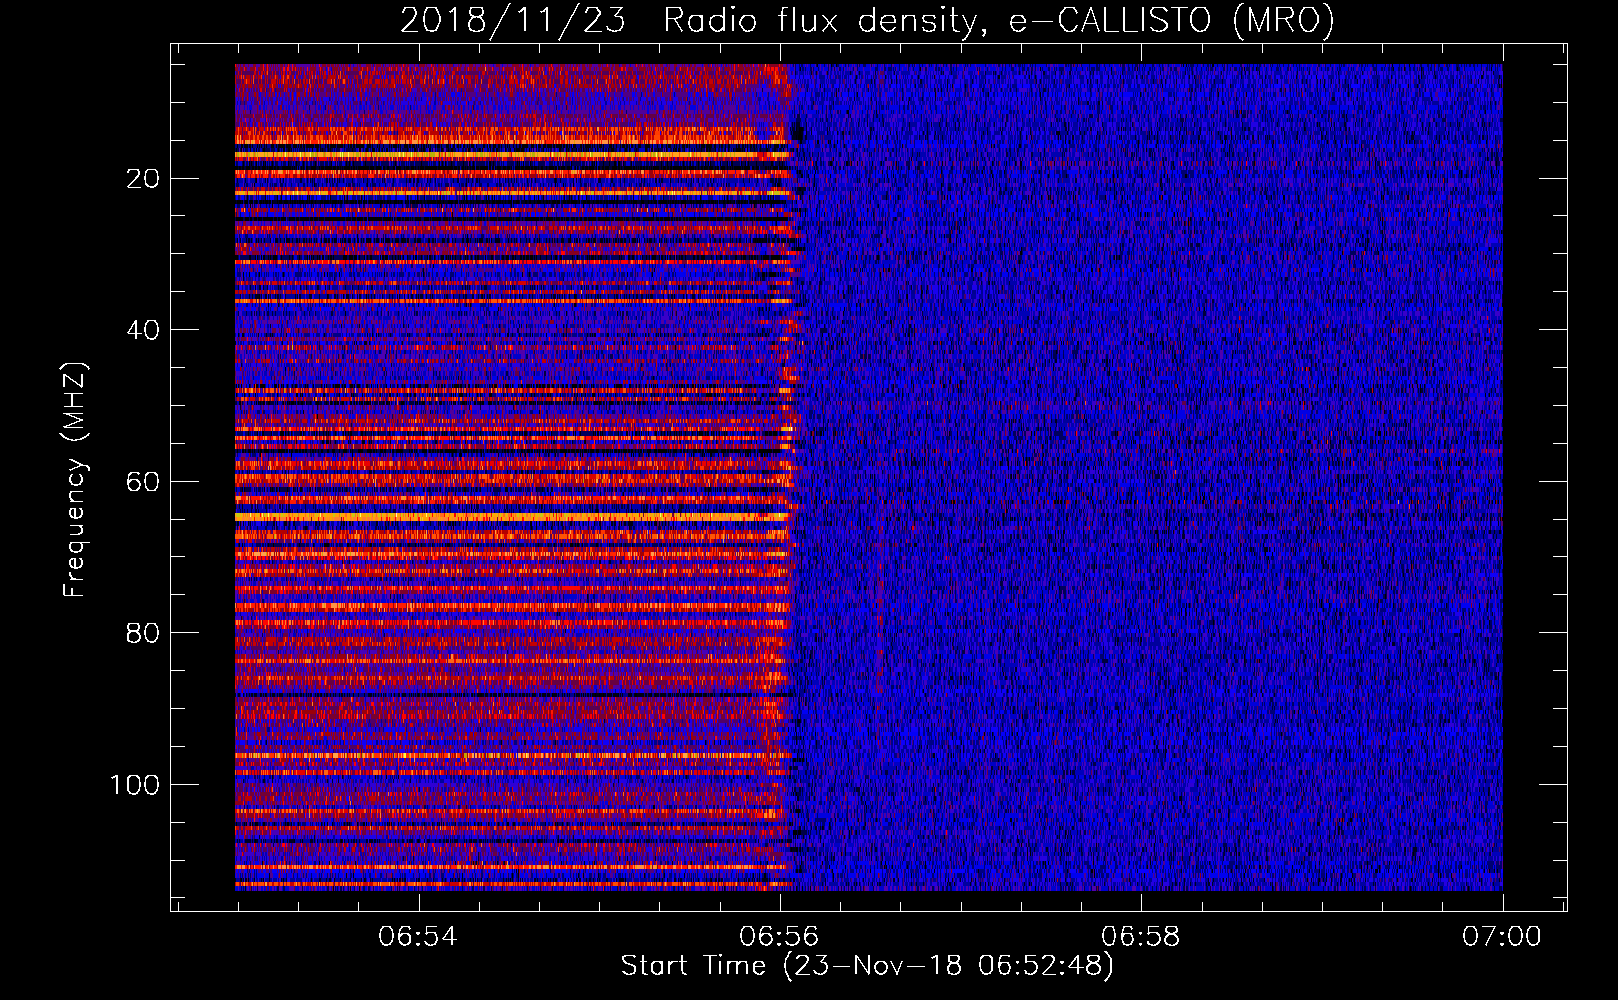Click the '06:56' time tick label

pyautogui.click(x=779, y=937)
